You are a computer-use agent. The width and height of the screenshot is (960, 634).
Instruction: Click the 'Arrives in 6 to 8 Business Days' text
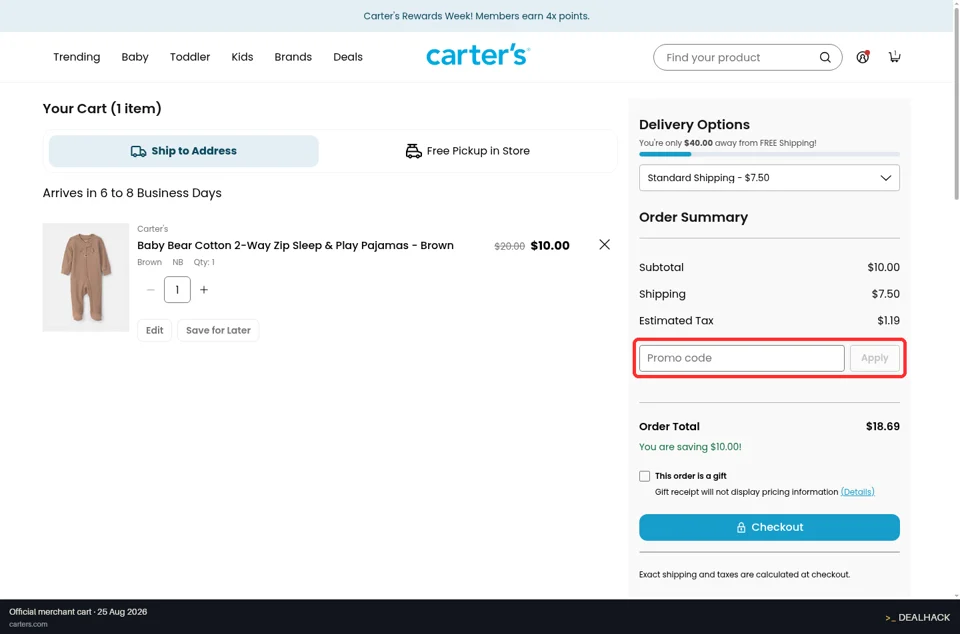[x=132, y=193]
